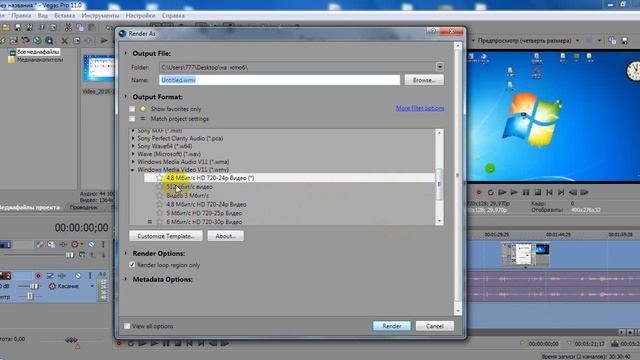Click the Save floppy icon in top toolbar
Image resolution: width=640 pixels, height=360 pixels.
[x=18, y=27]
